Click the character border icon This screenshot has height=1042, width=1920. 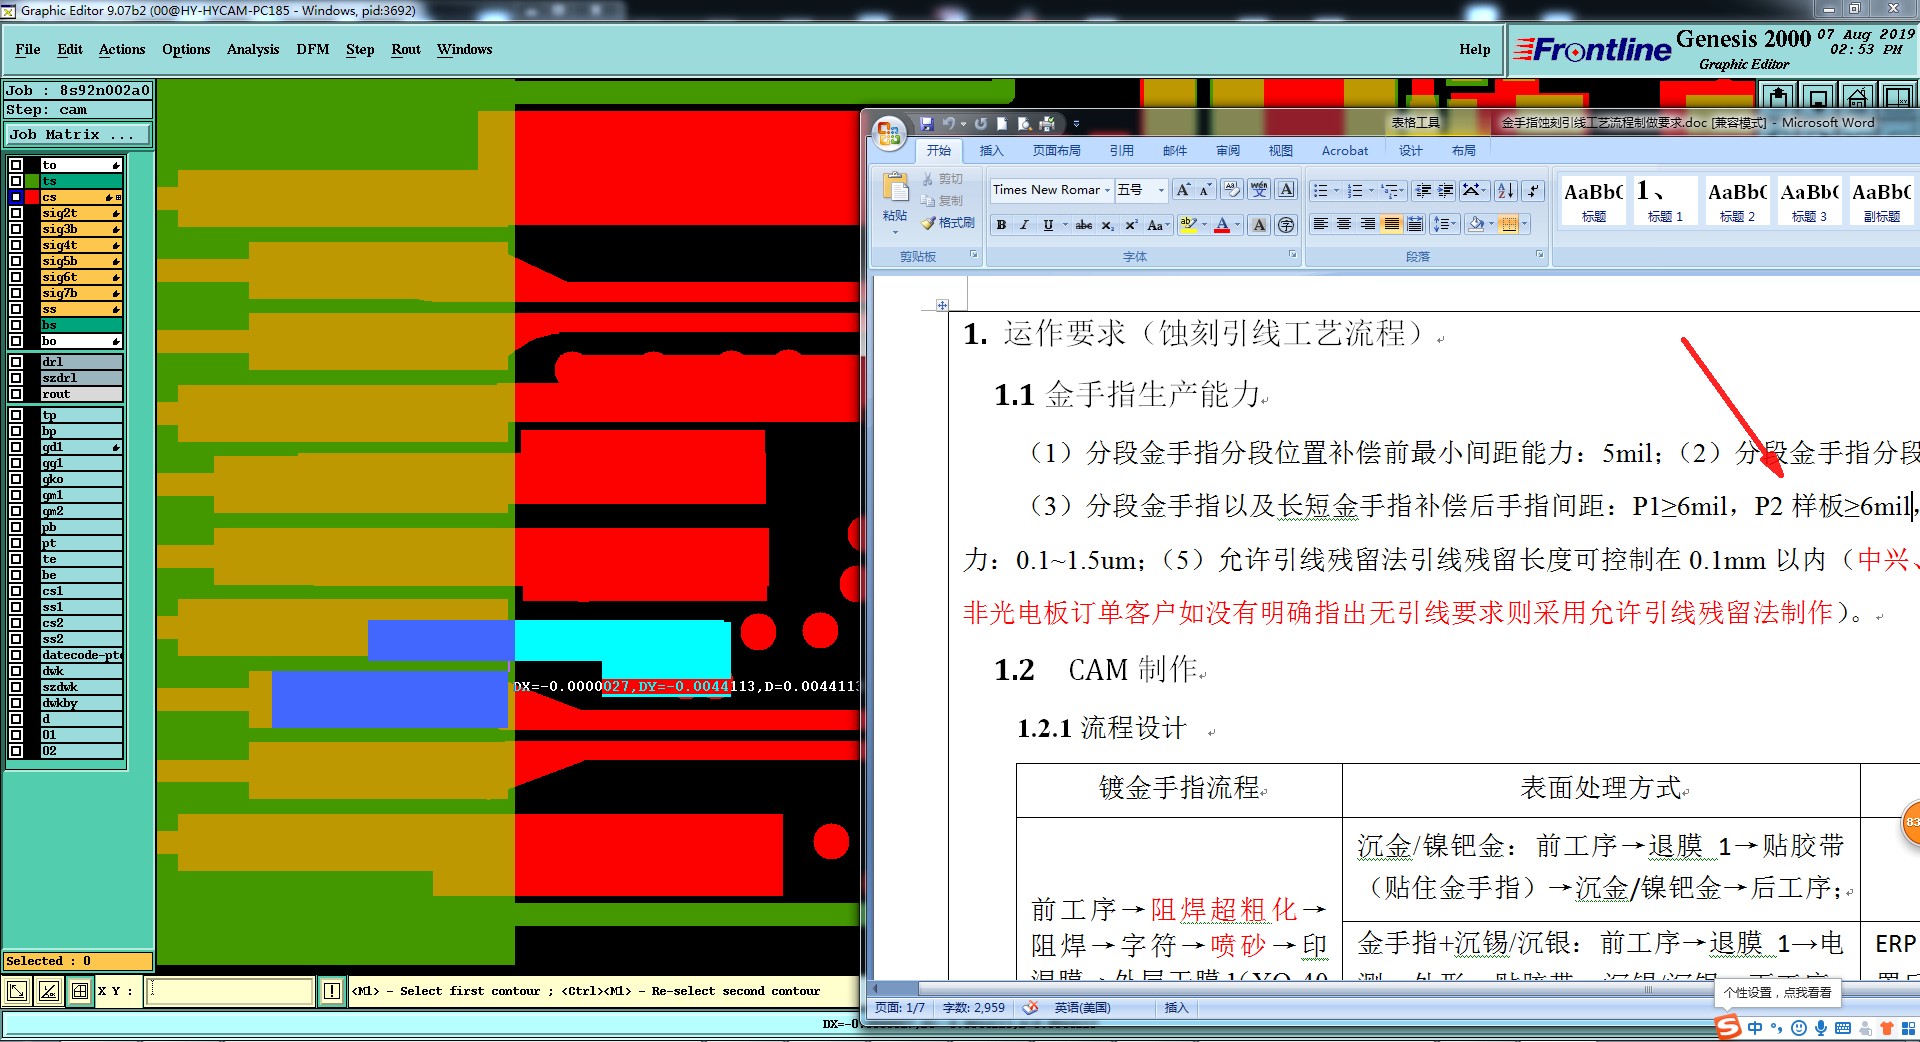tap(1287, 190)
